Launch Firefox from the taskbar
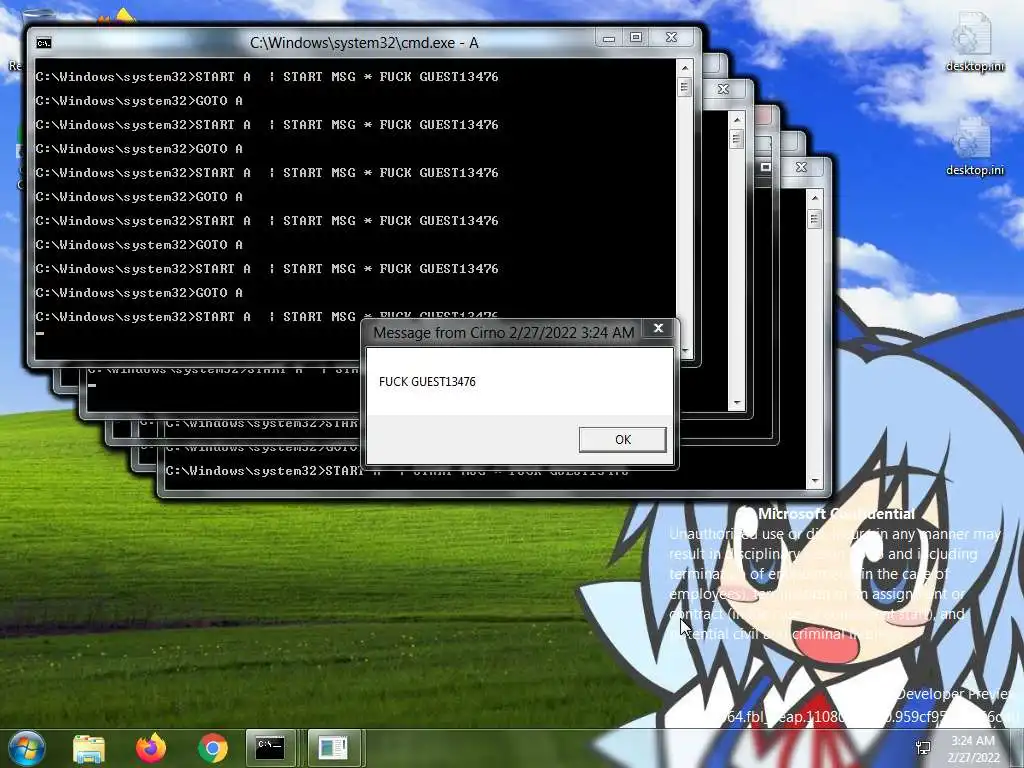1024x768 pixels. click(151, 748)
